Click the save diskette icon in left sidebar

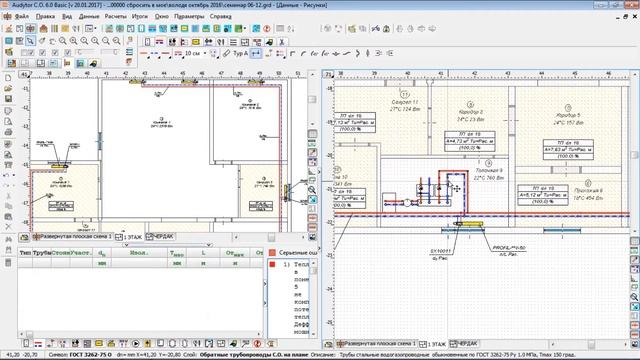point(8,99)
